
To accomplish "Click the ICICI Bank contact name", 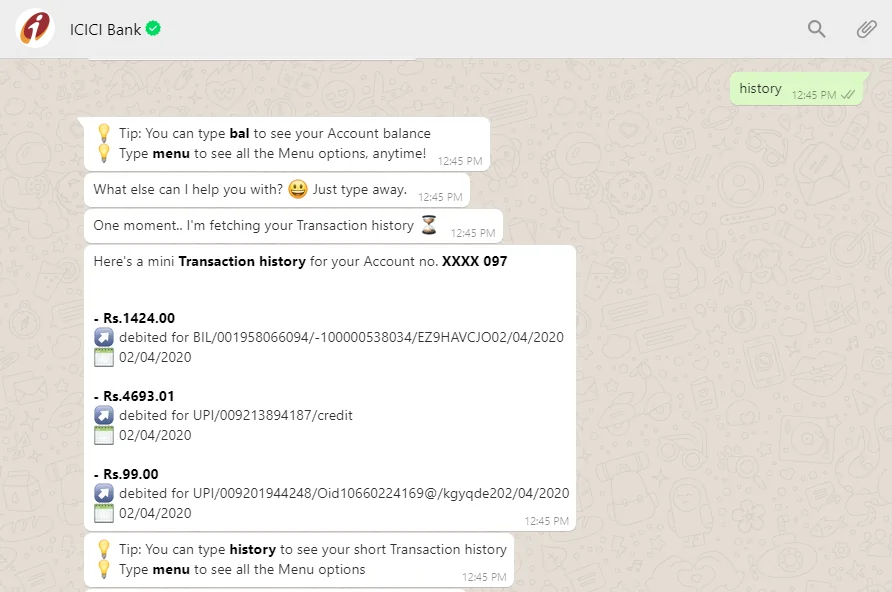I will [105, 30].
